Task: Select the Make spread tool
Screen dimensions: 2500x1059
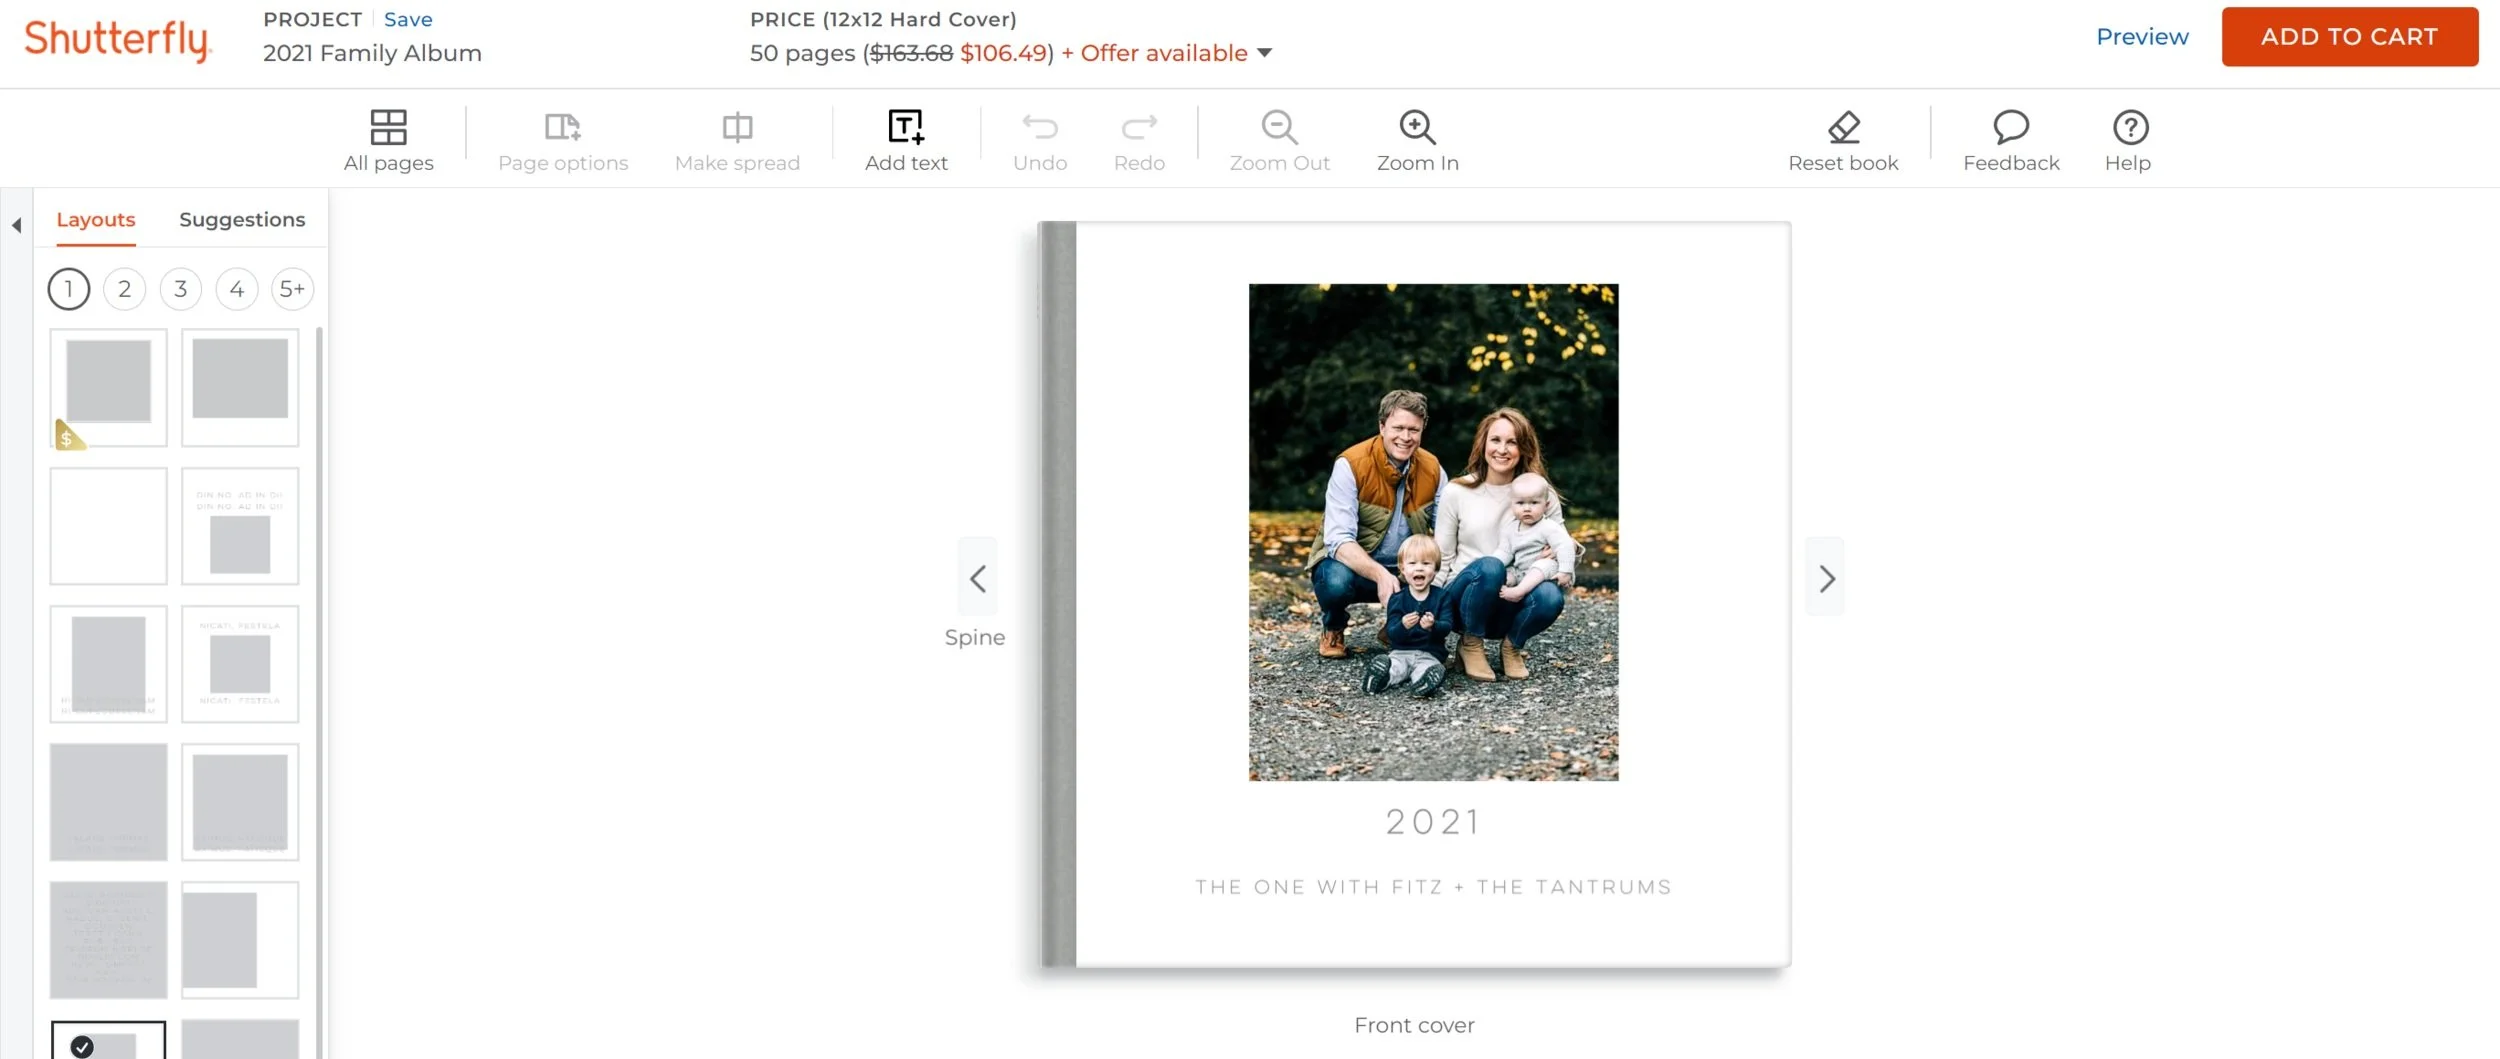Action: 737,140
